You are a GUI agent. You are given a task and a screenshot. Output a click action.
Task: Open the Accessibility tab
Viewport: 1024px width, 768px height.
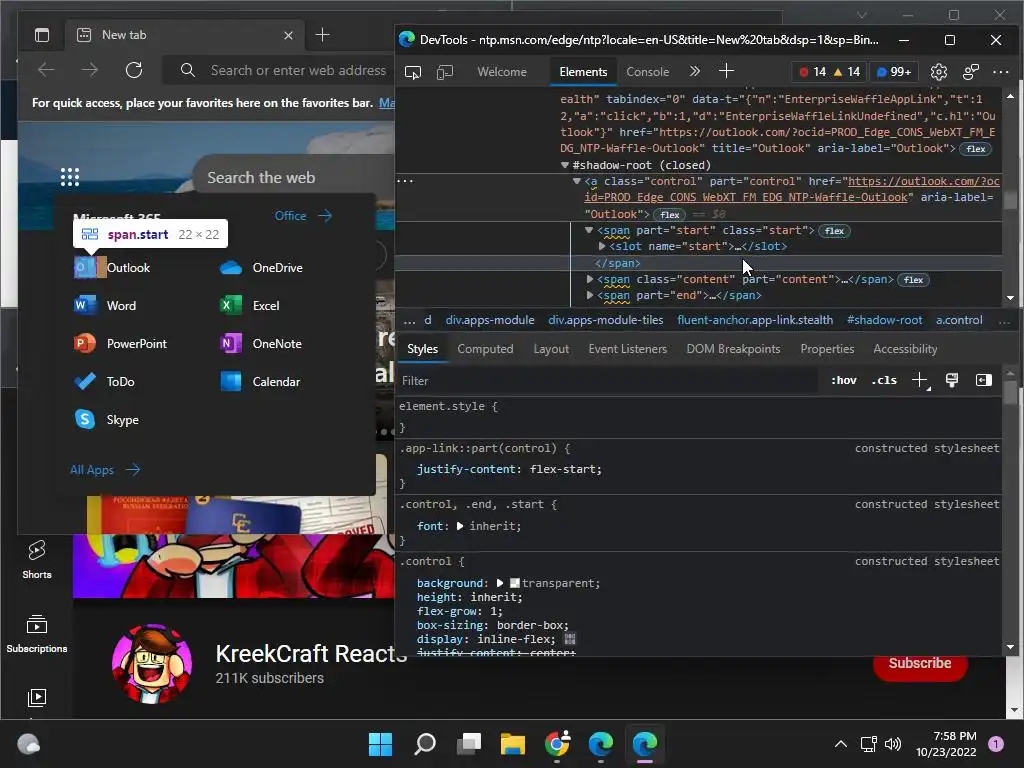tap(905, 349)
